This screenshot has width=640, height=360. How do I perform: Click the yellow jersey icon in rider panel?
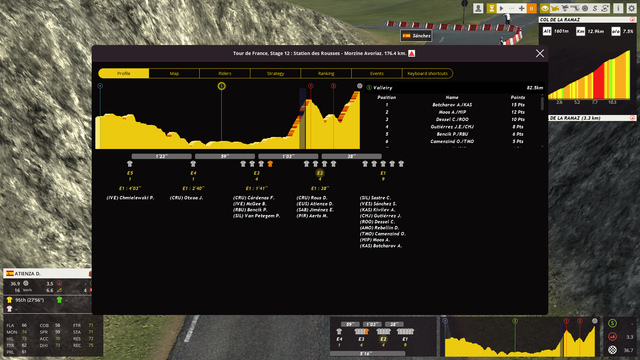pyautogui.click(x=9, y=300)
